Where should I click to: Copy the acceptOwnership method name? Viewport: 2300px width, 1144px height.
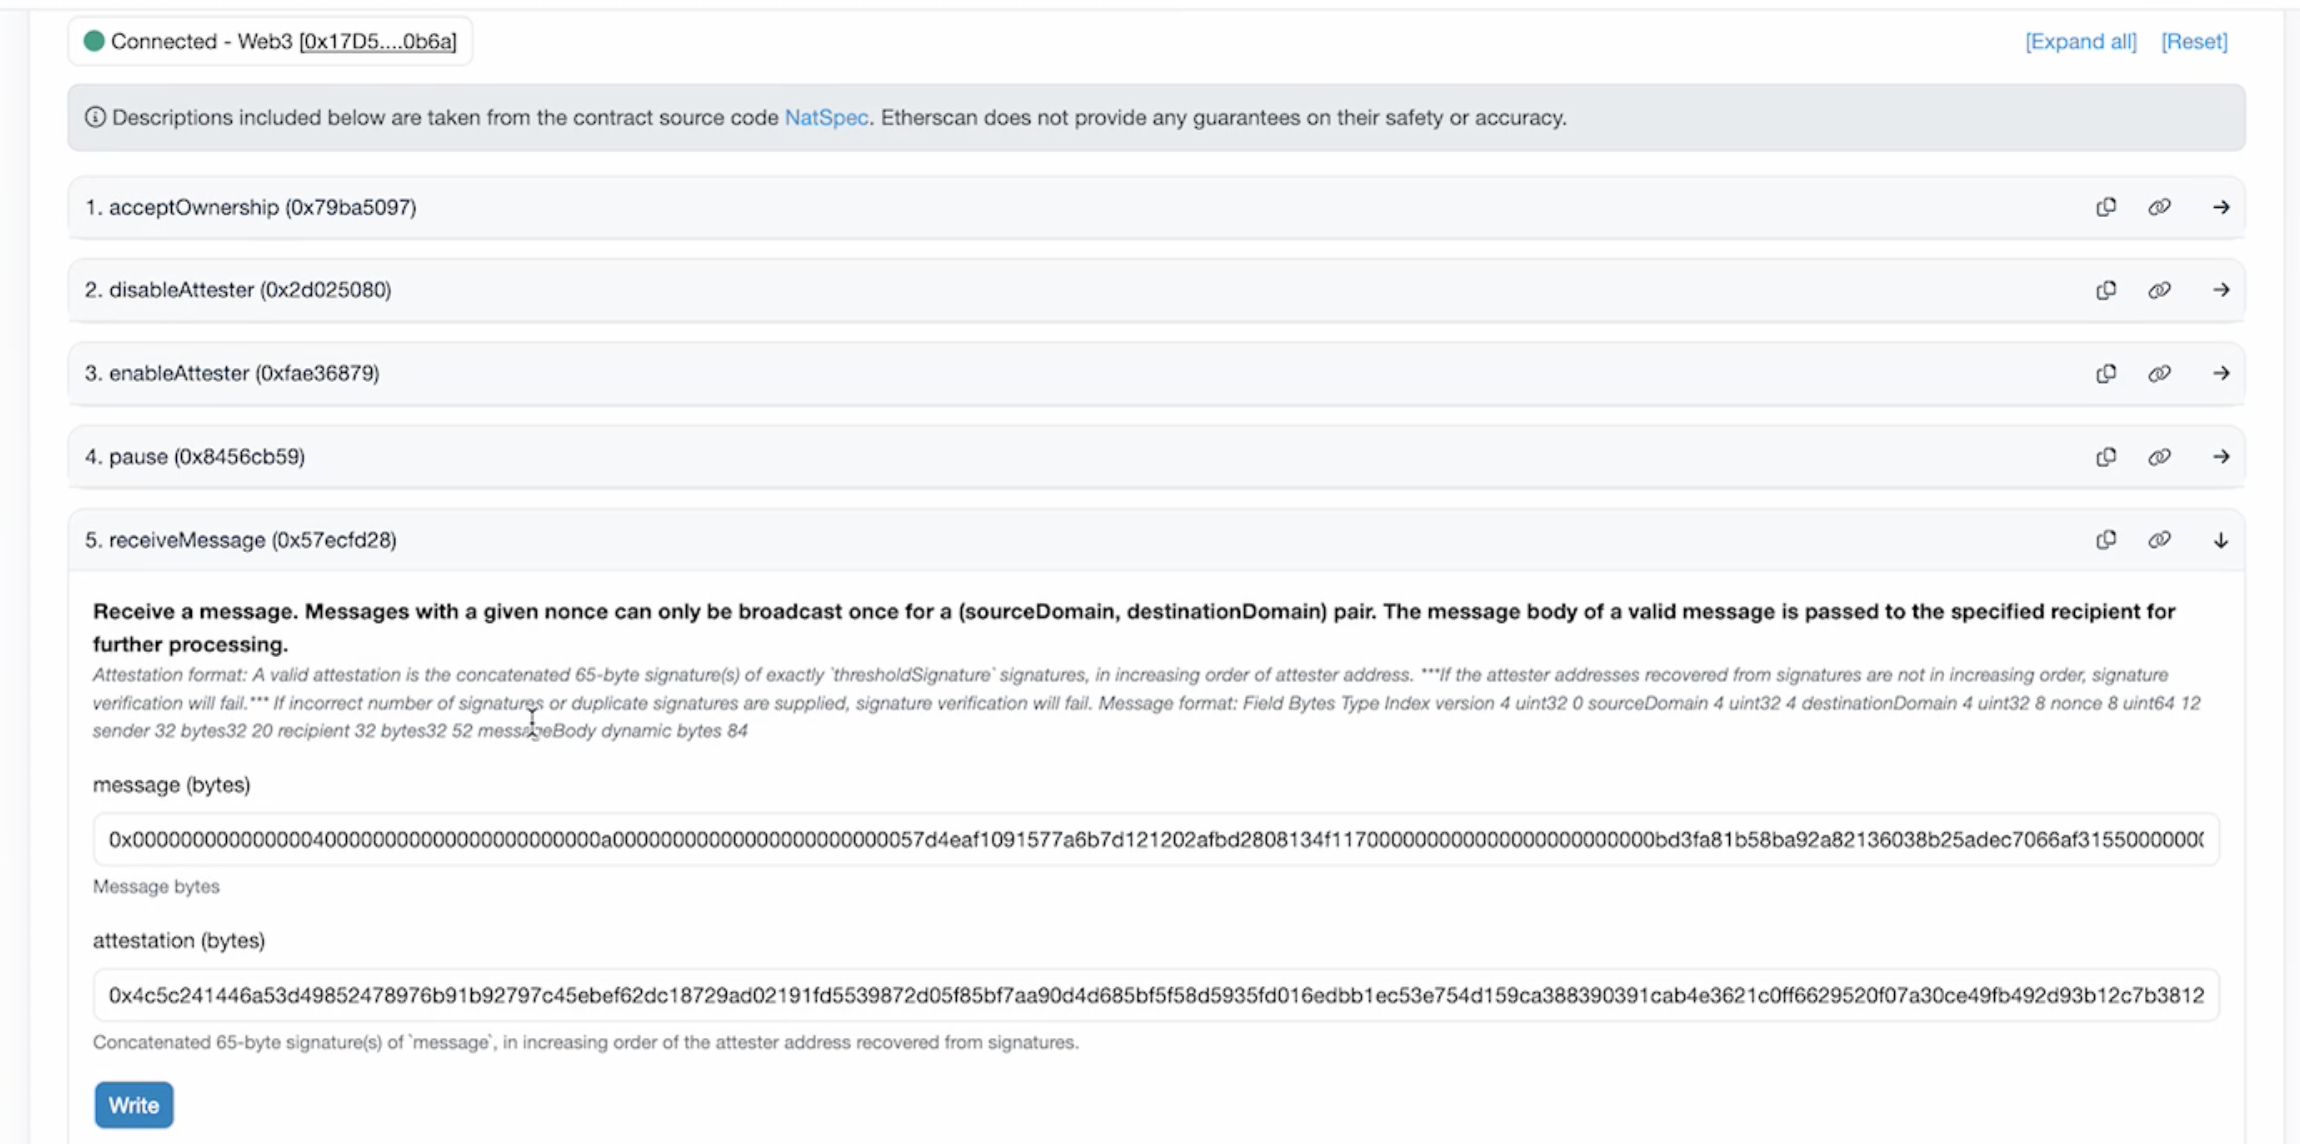[2106, 207]
